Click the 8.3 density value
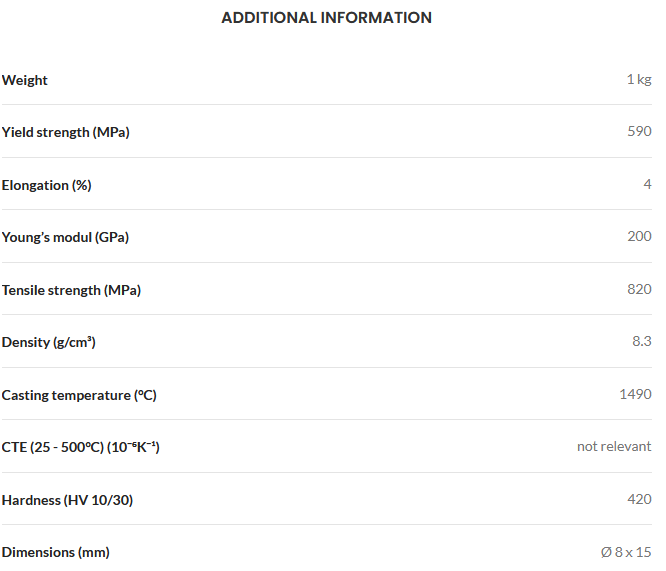This screenshot has width=666, height=571. pyautogui.click(x=642, y=341)
